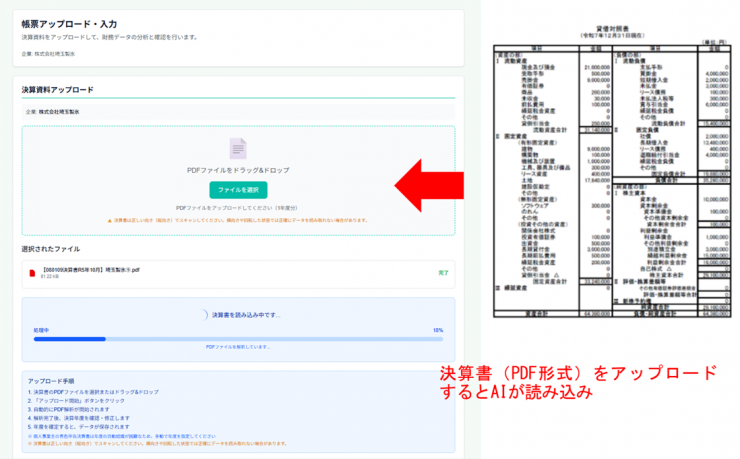The width and height of the screenshot is (740, 459).
Task: Click the 10% progress value
Action: (x=438, y=330)
